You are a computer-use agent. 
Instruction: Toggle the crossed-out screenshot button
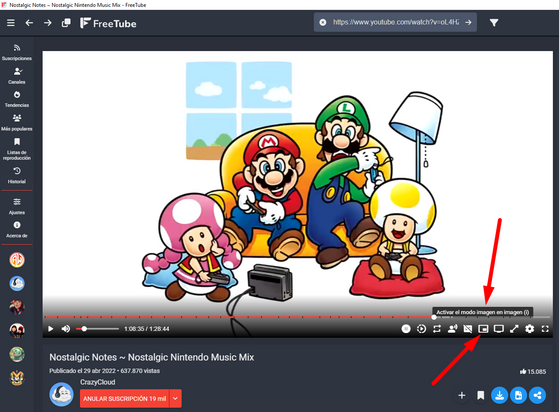(468, 329)
